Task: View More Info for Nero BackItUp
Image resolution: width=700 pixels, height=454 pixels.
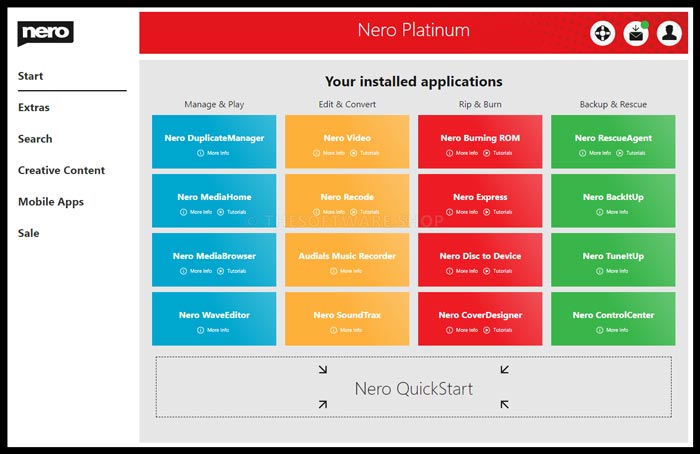Action: coord(612,212)
